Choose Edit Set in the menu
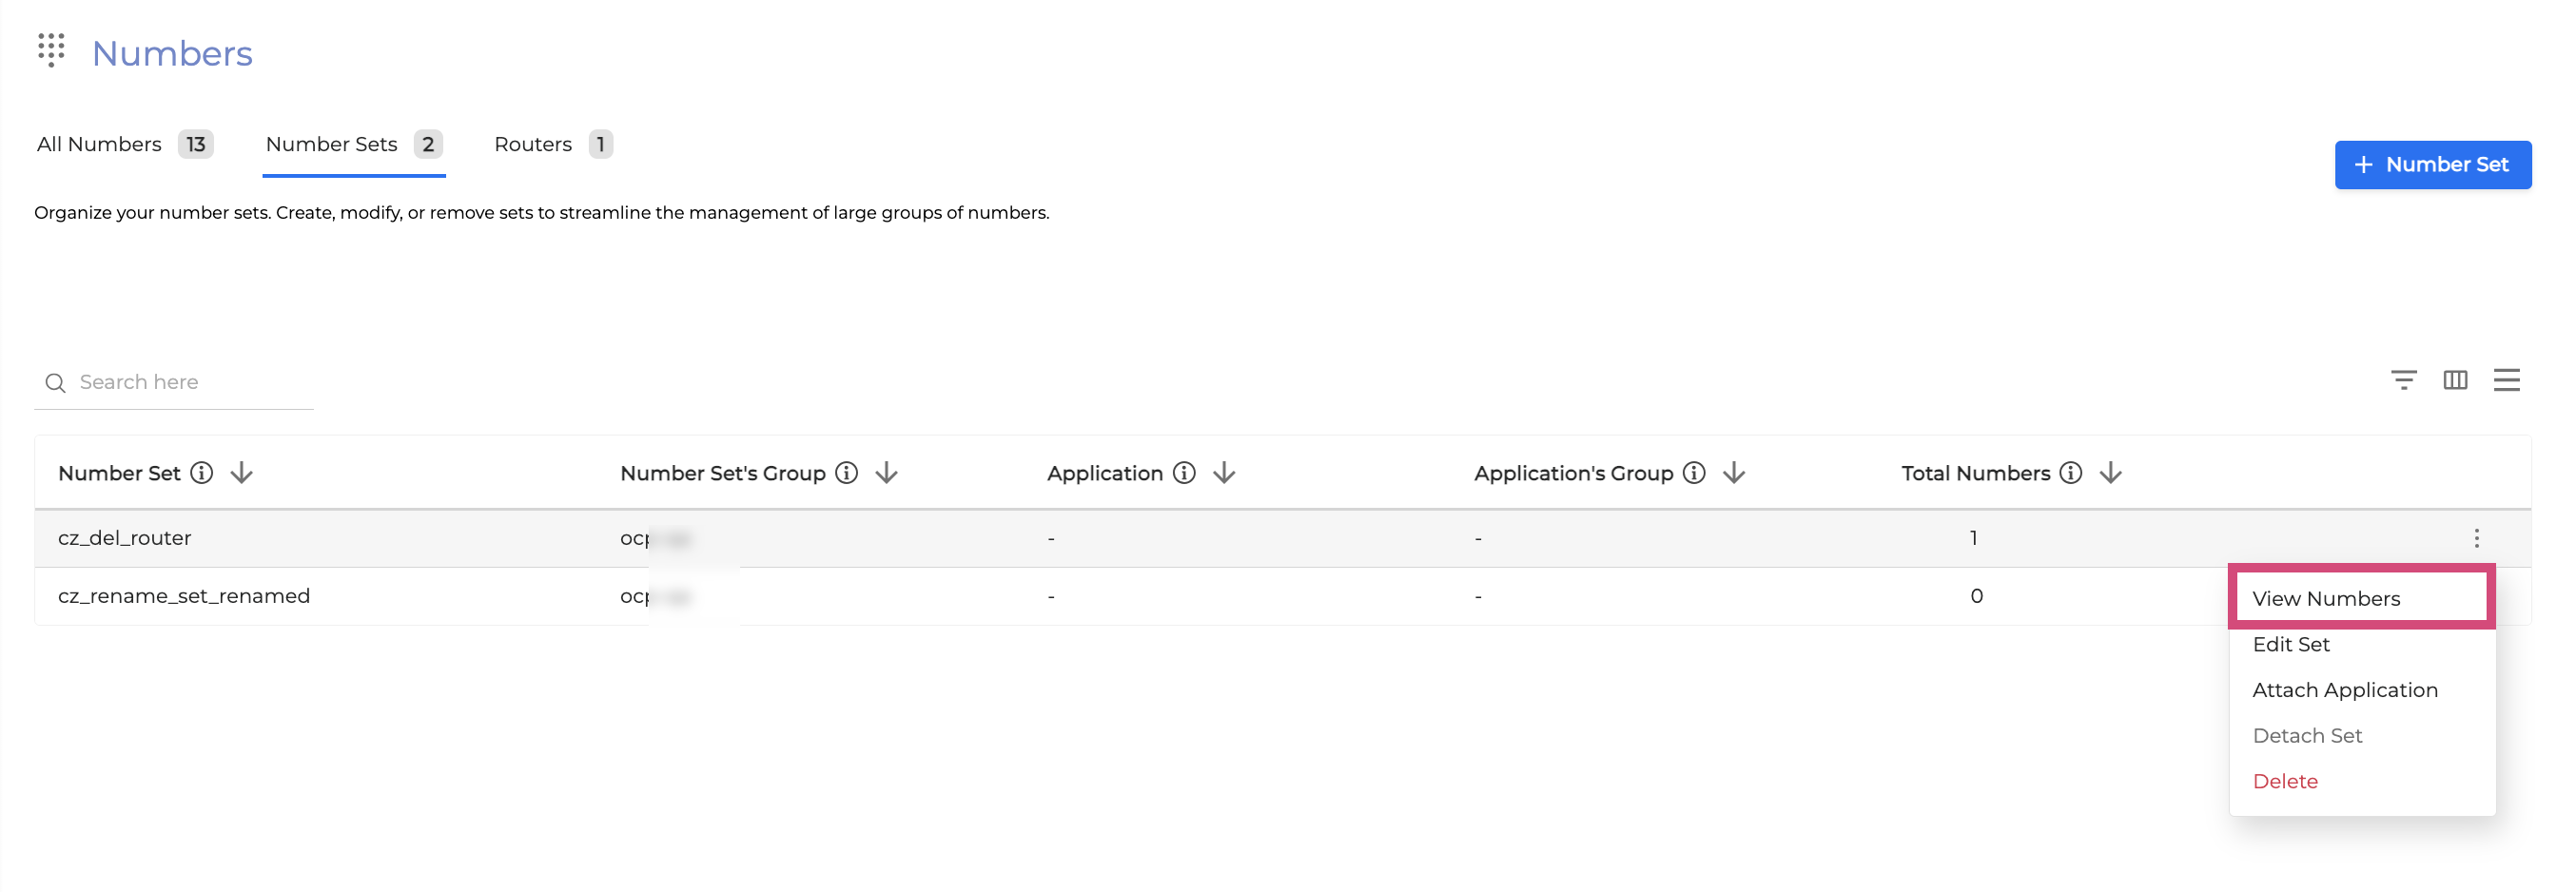 (x=2291, y=644)
